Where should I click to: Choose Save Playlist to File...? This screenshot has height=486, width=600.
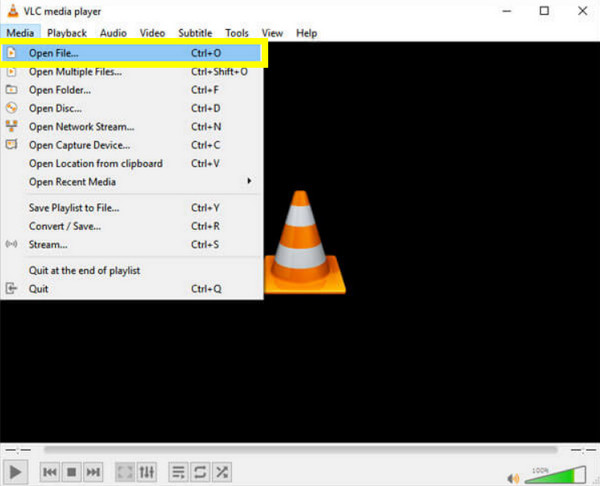tap(132, 208)
